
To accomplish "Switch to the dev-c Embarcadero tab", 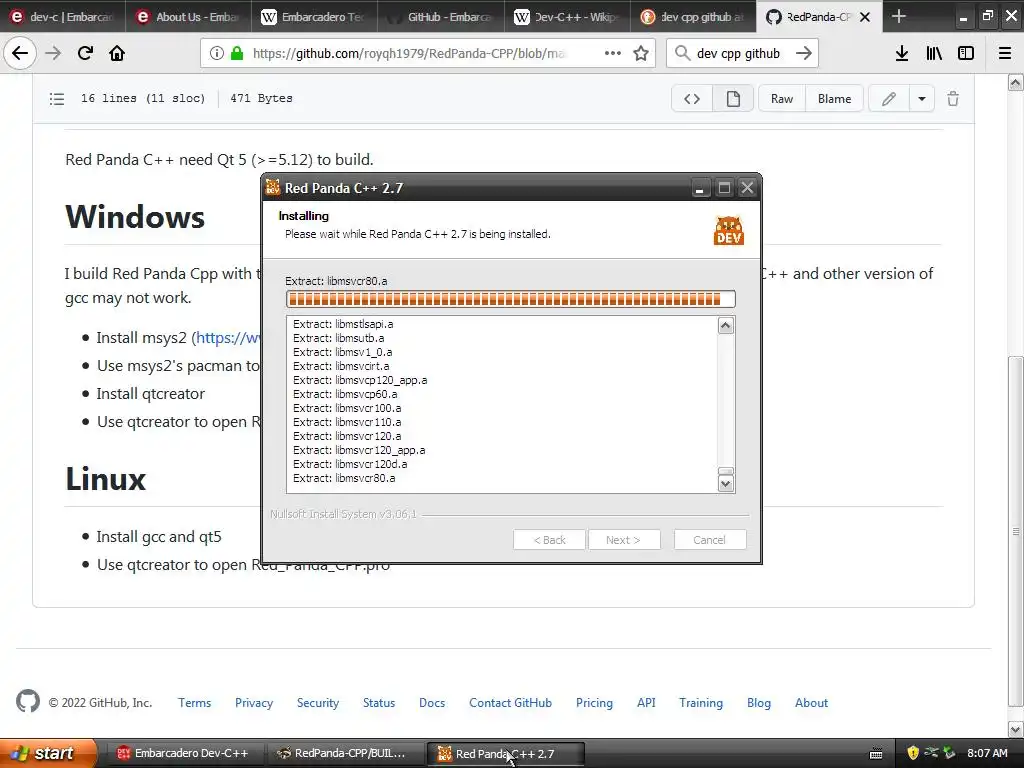I will point(63,16).
